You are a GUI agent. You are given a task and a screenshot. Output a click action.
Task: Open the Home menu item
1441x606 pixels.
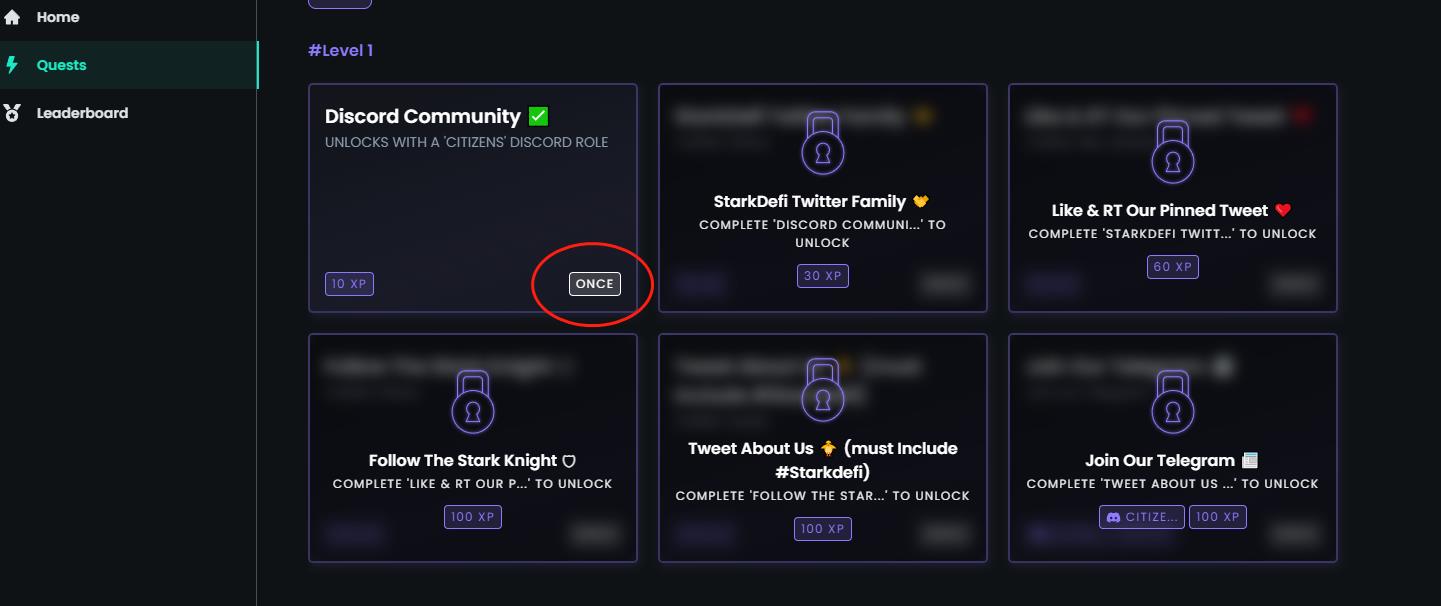coord(58,17)
